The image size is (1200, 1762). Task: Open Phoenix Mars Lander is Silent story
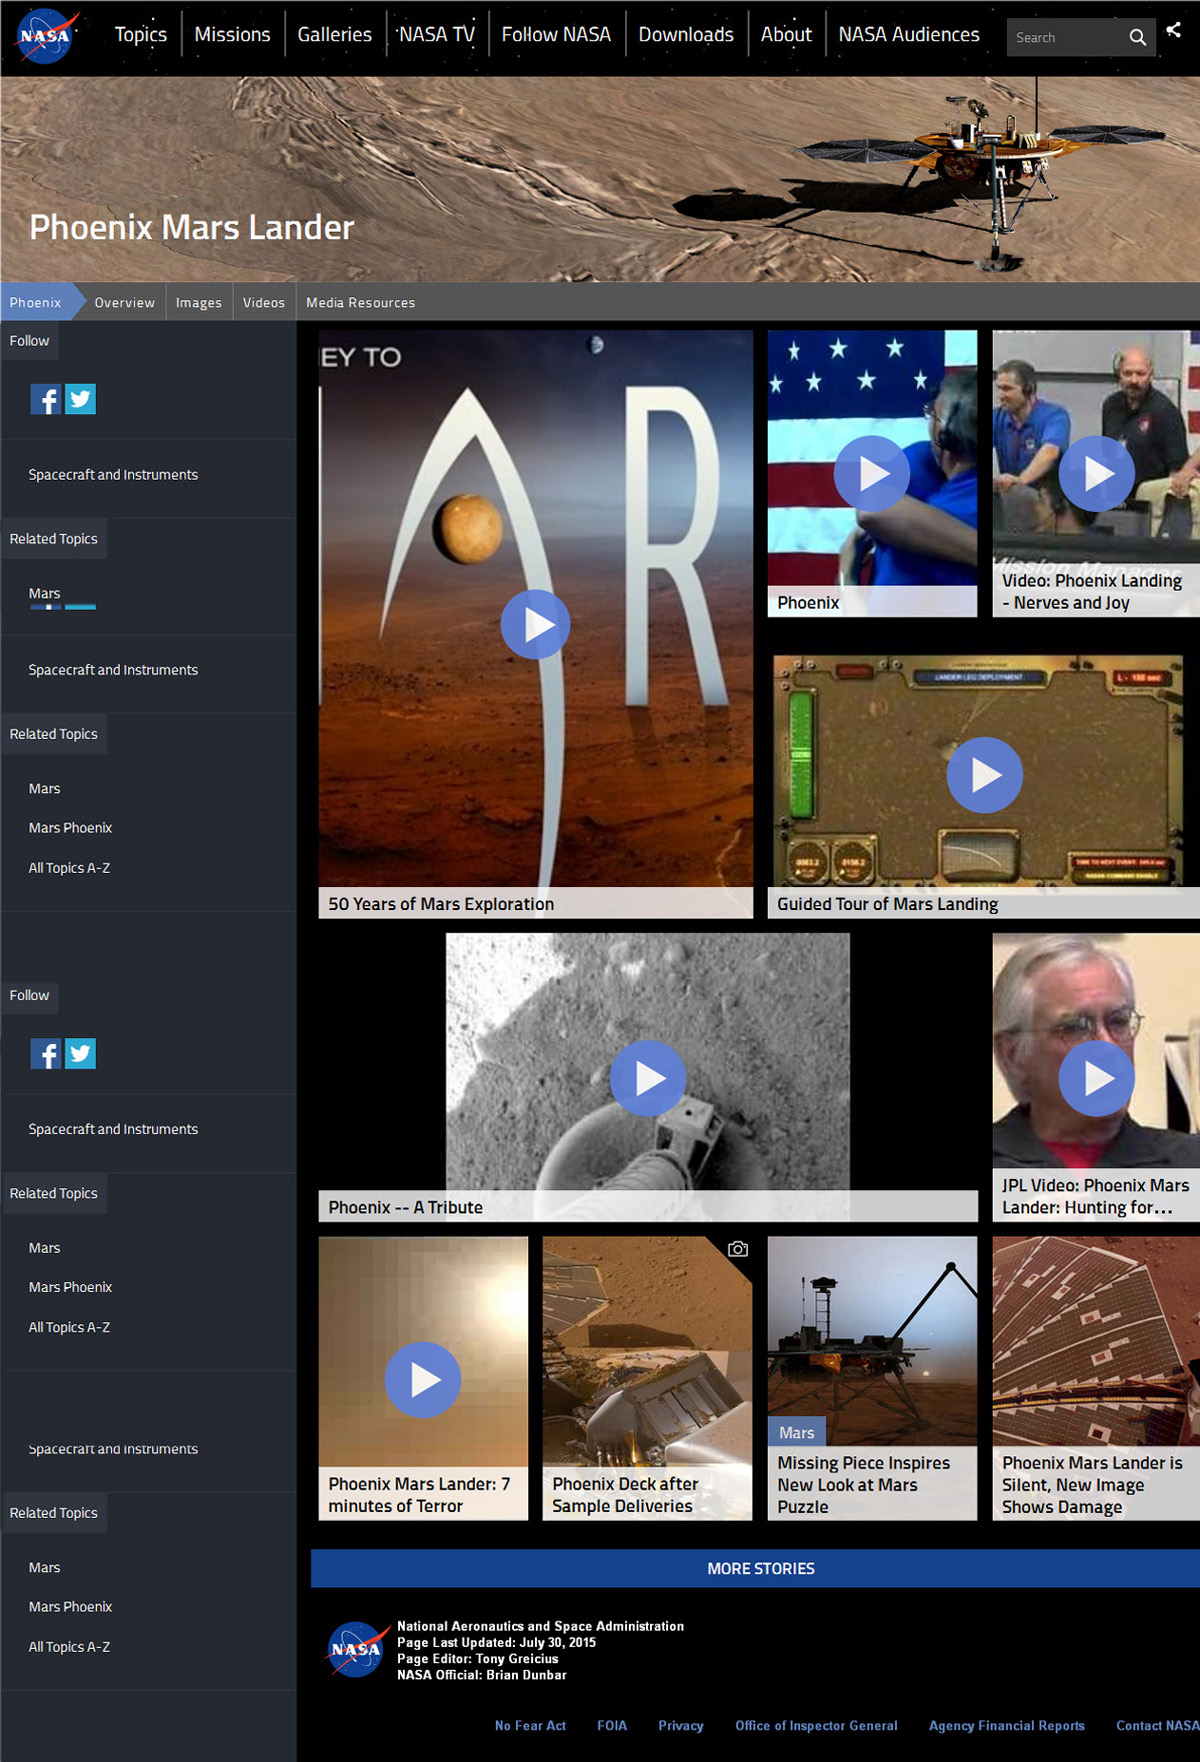[x=1096, y=1378]
